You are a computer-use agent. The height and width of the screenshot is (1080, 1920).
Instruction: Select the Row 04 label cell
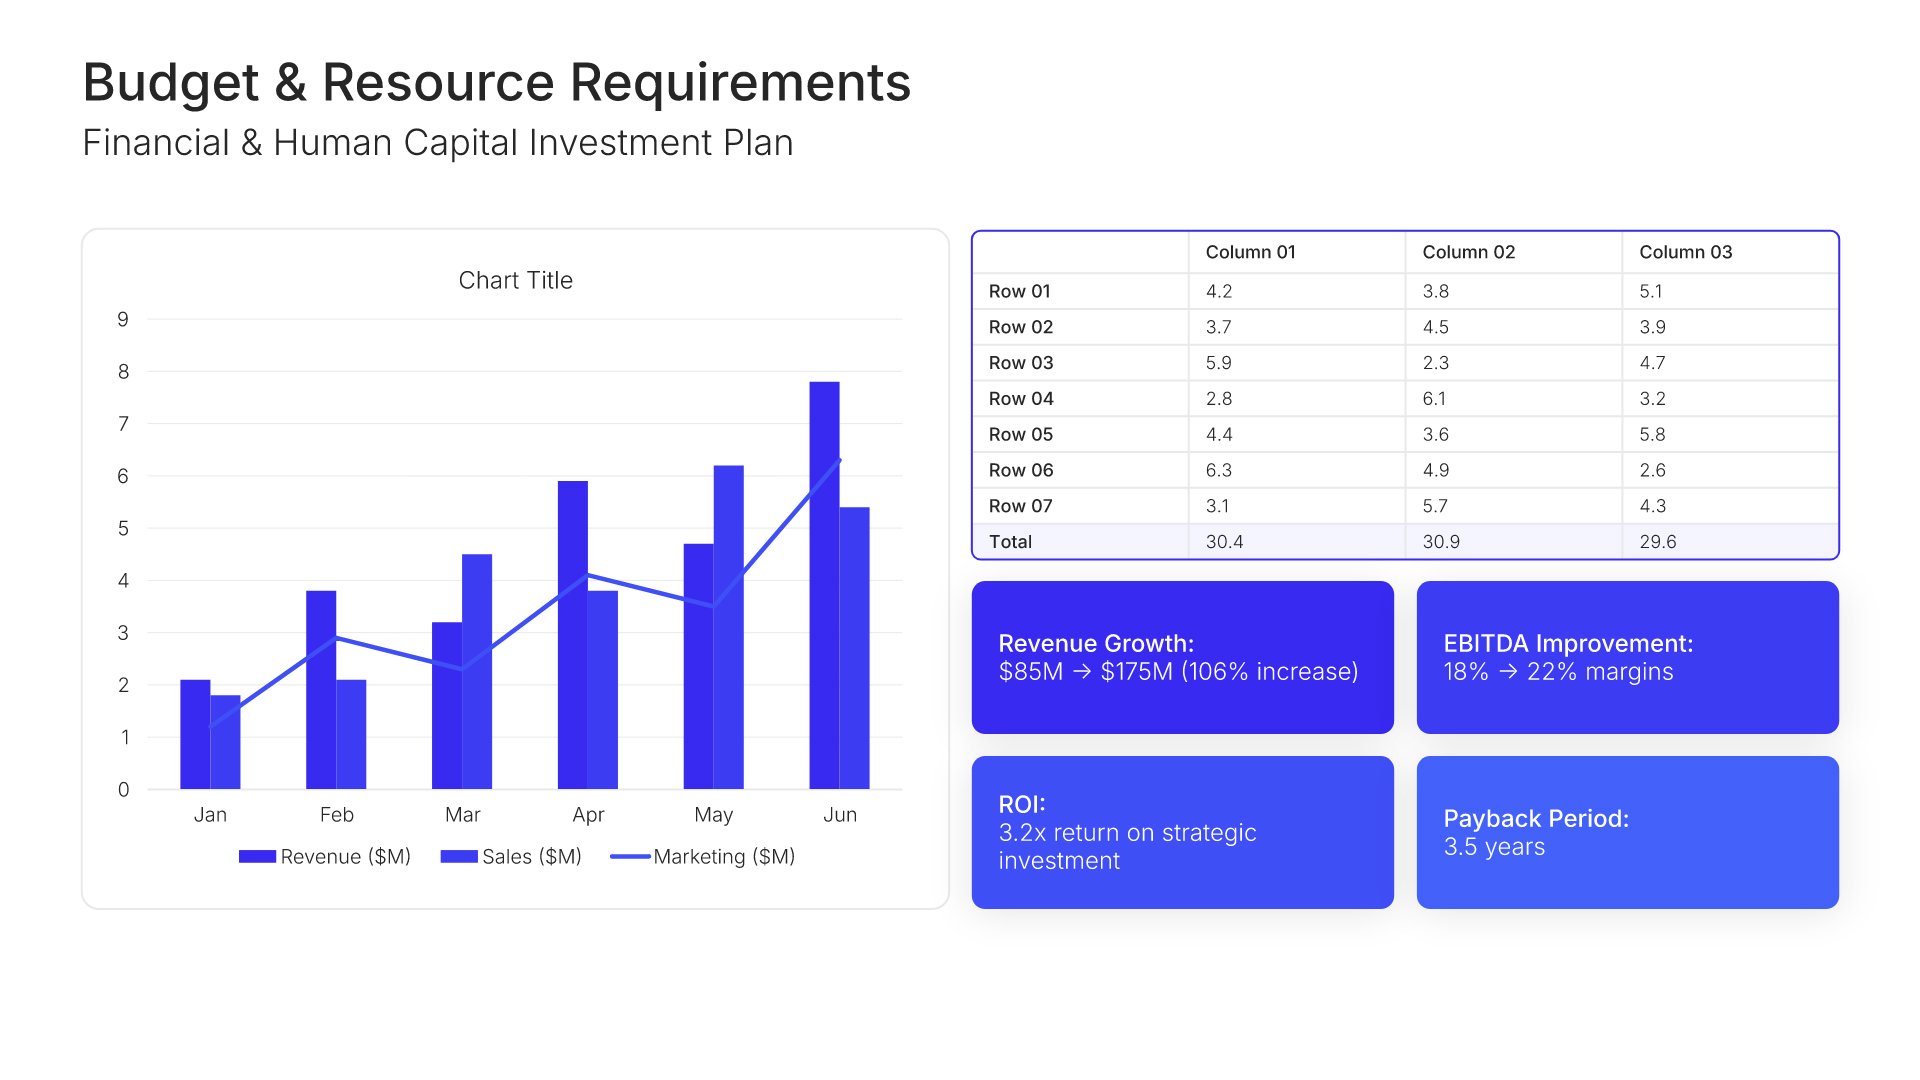(1021, 399)
